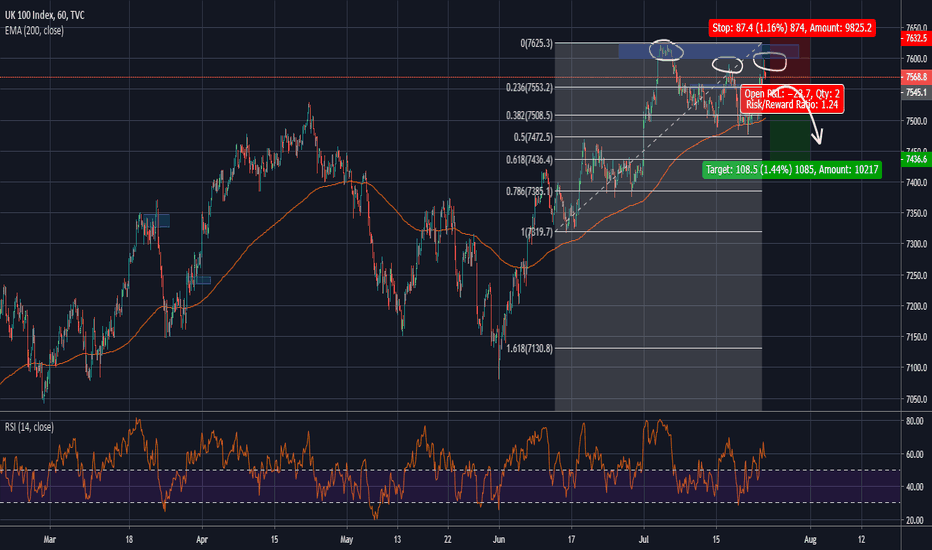This screenshot has height=550, width=932.
Task: Select the Open P&L Risk/Reward Ratio box
Action: [x=792, y=99]
